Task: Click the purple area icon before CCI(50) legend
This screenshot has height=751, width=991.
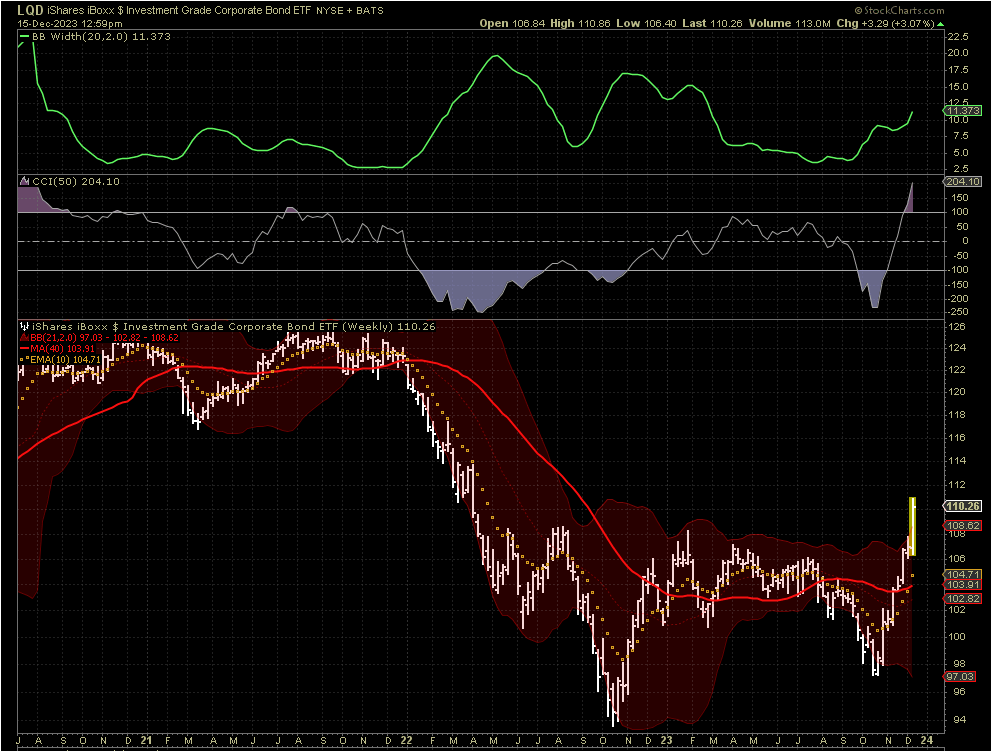Action: [25, 181]
